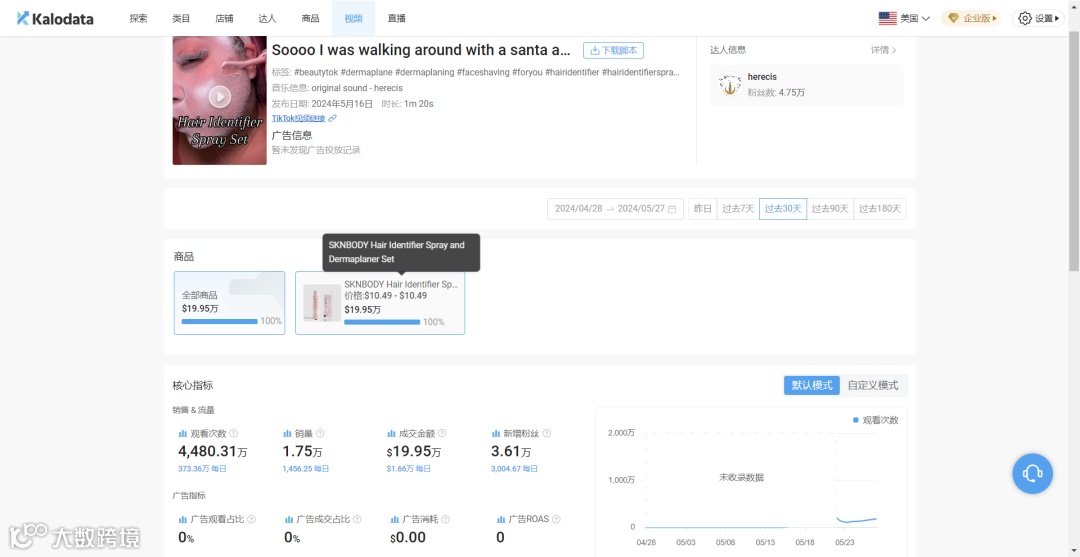Click 粉丝数: 4.75万 text
The width and height of the screenshot is (1080, 557).
click(x=776, y=92)
